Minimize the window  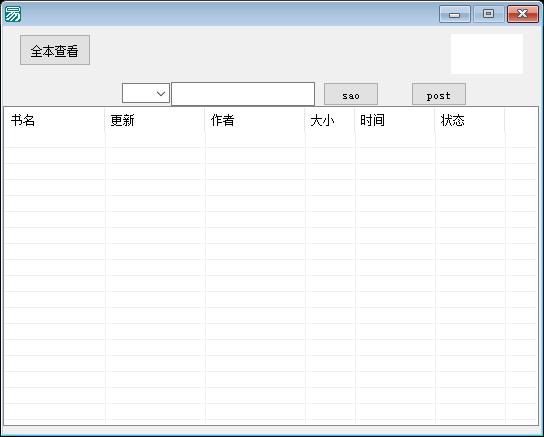click(454, 14)
